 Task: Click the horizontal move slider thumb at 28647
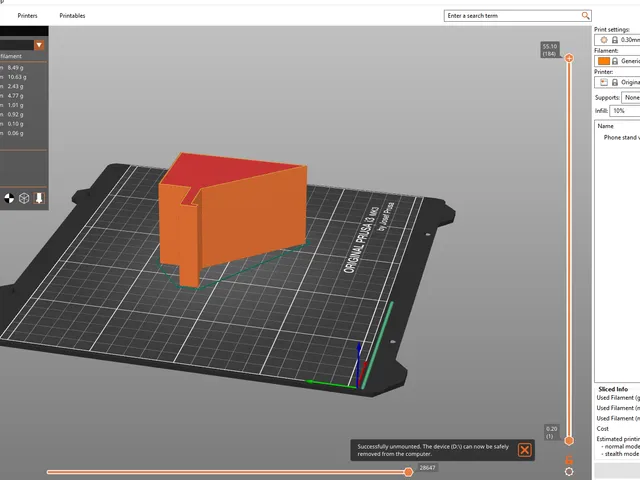(x=408, y=472)
